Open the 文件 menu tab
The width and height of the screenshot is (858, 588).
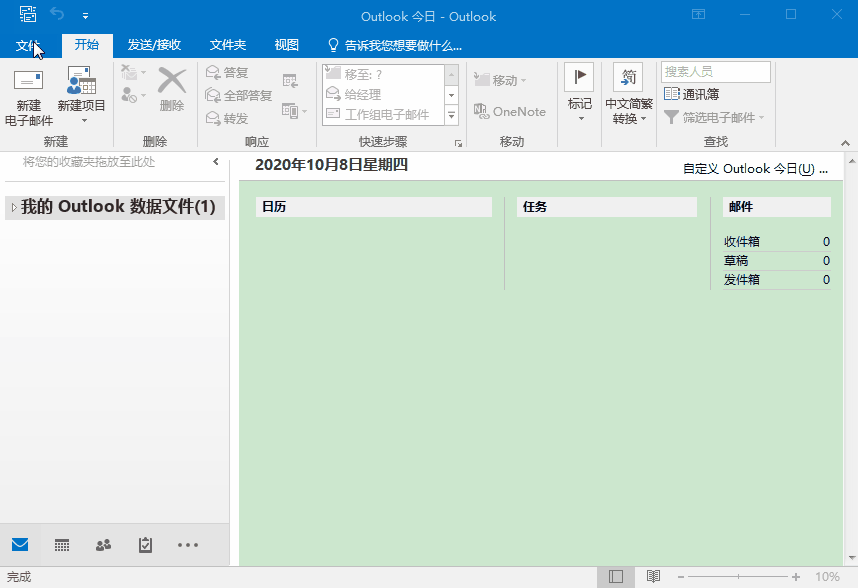pyautogui.click(x=27, y=45)
